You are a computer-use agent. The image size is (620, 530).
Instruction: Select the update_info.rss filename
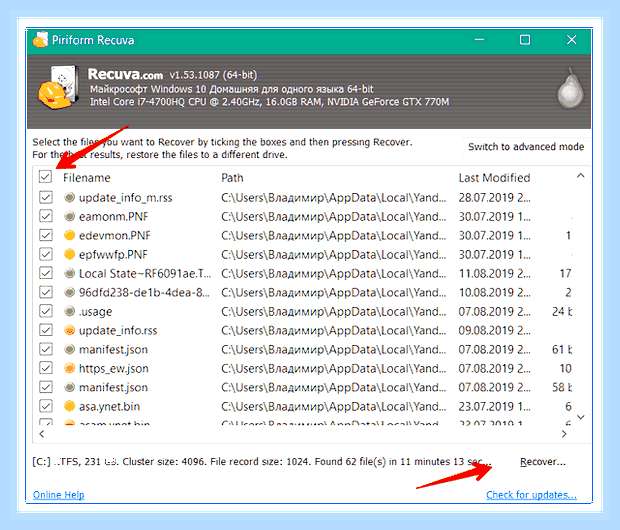click(x=118, y=330)
